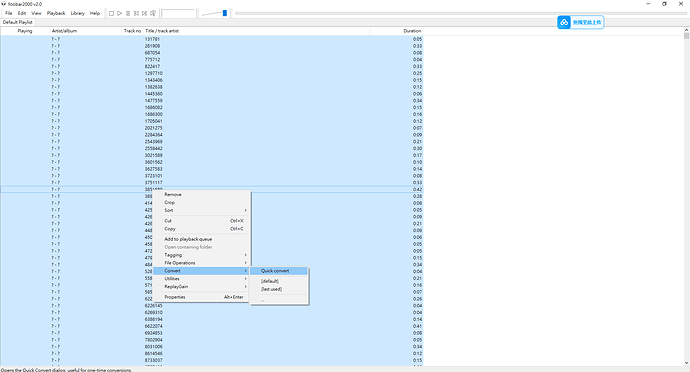Click the Stop playback button
The width and height of the screenshot is (690, 372).
click(111, 13)
